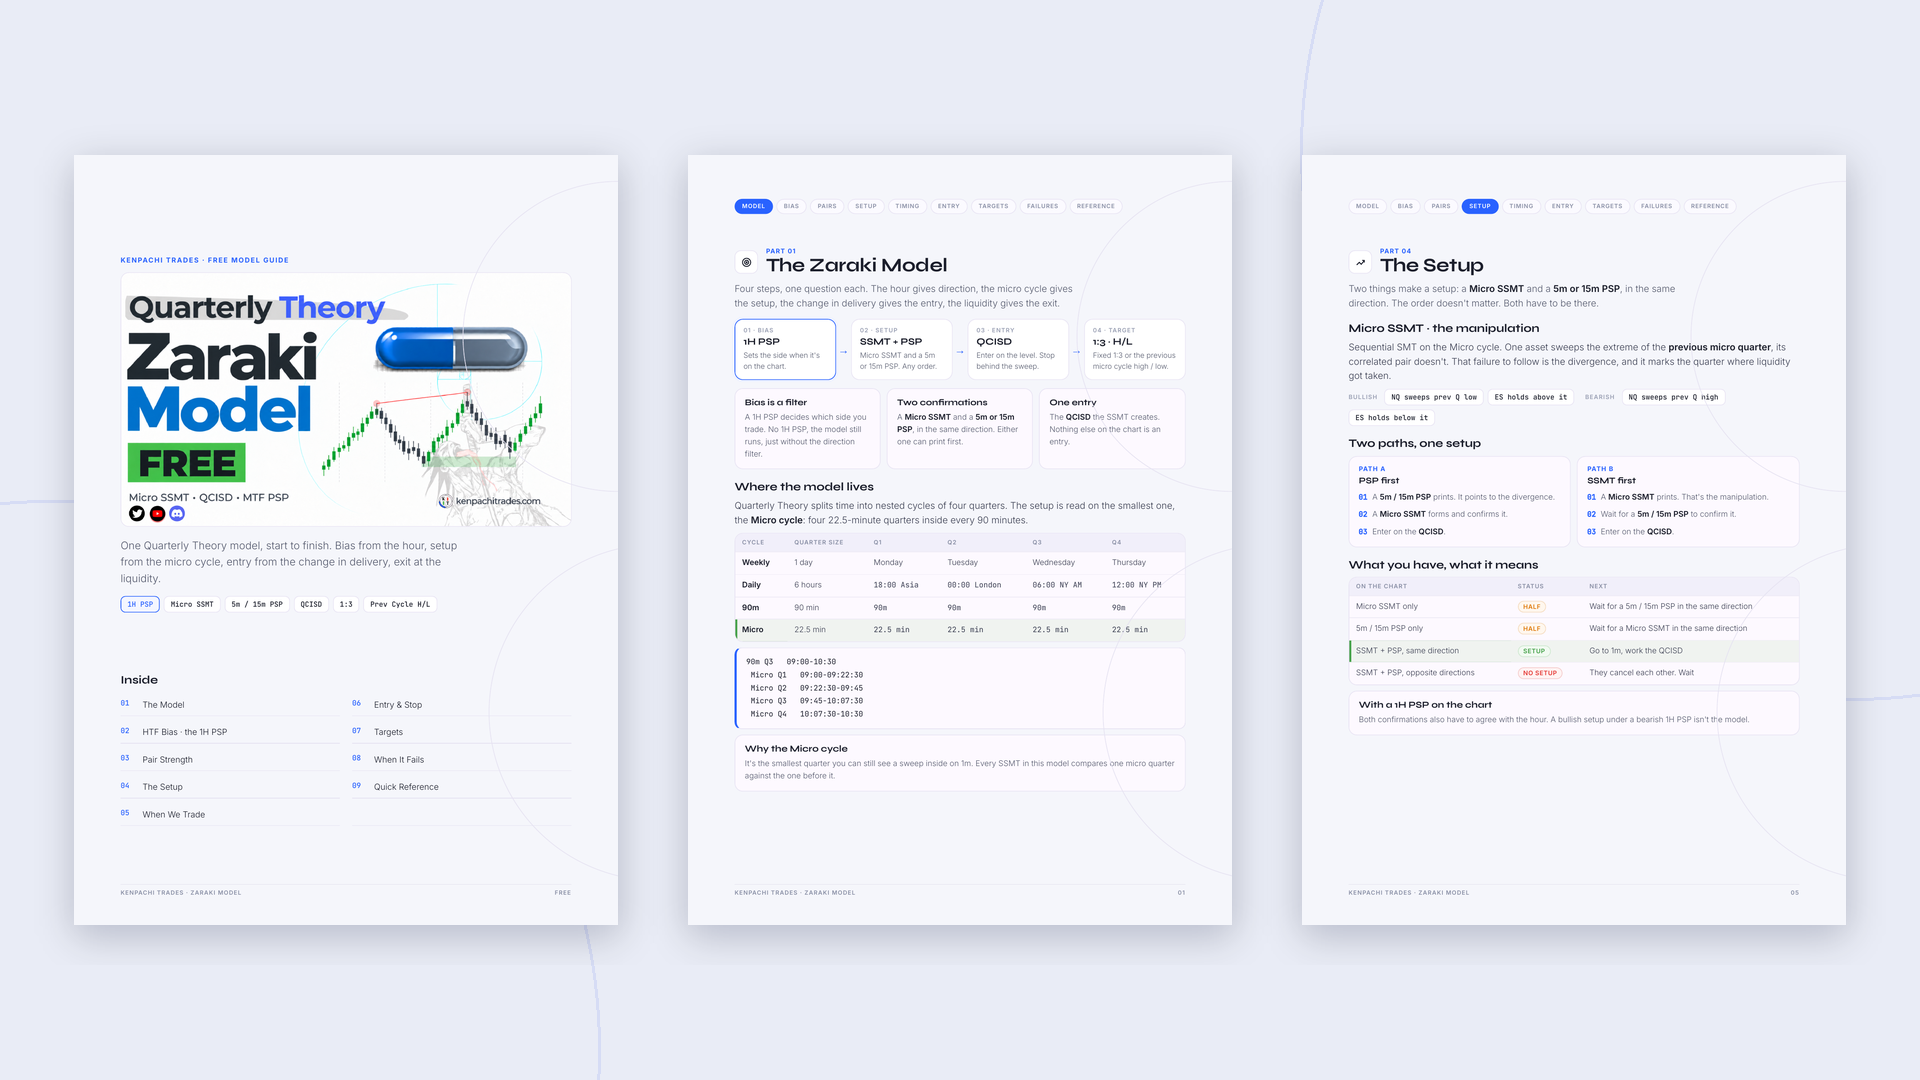The width and height of the screenshot is (1920, 1080).
Task: Click the highlighted Micro row in the cycle table
Action: (960, 630)
